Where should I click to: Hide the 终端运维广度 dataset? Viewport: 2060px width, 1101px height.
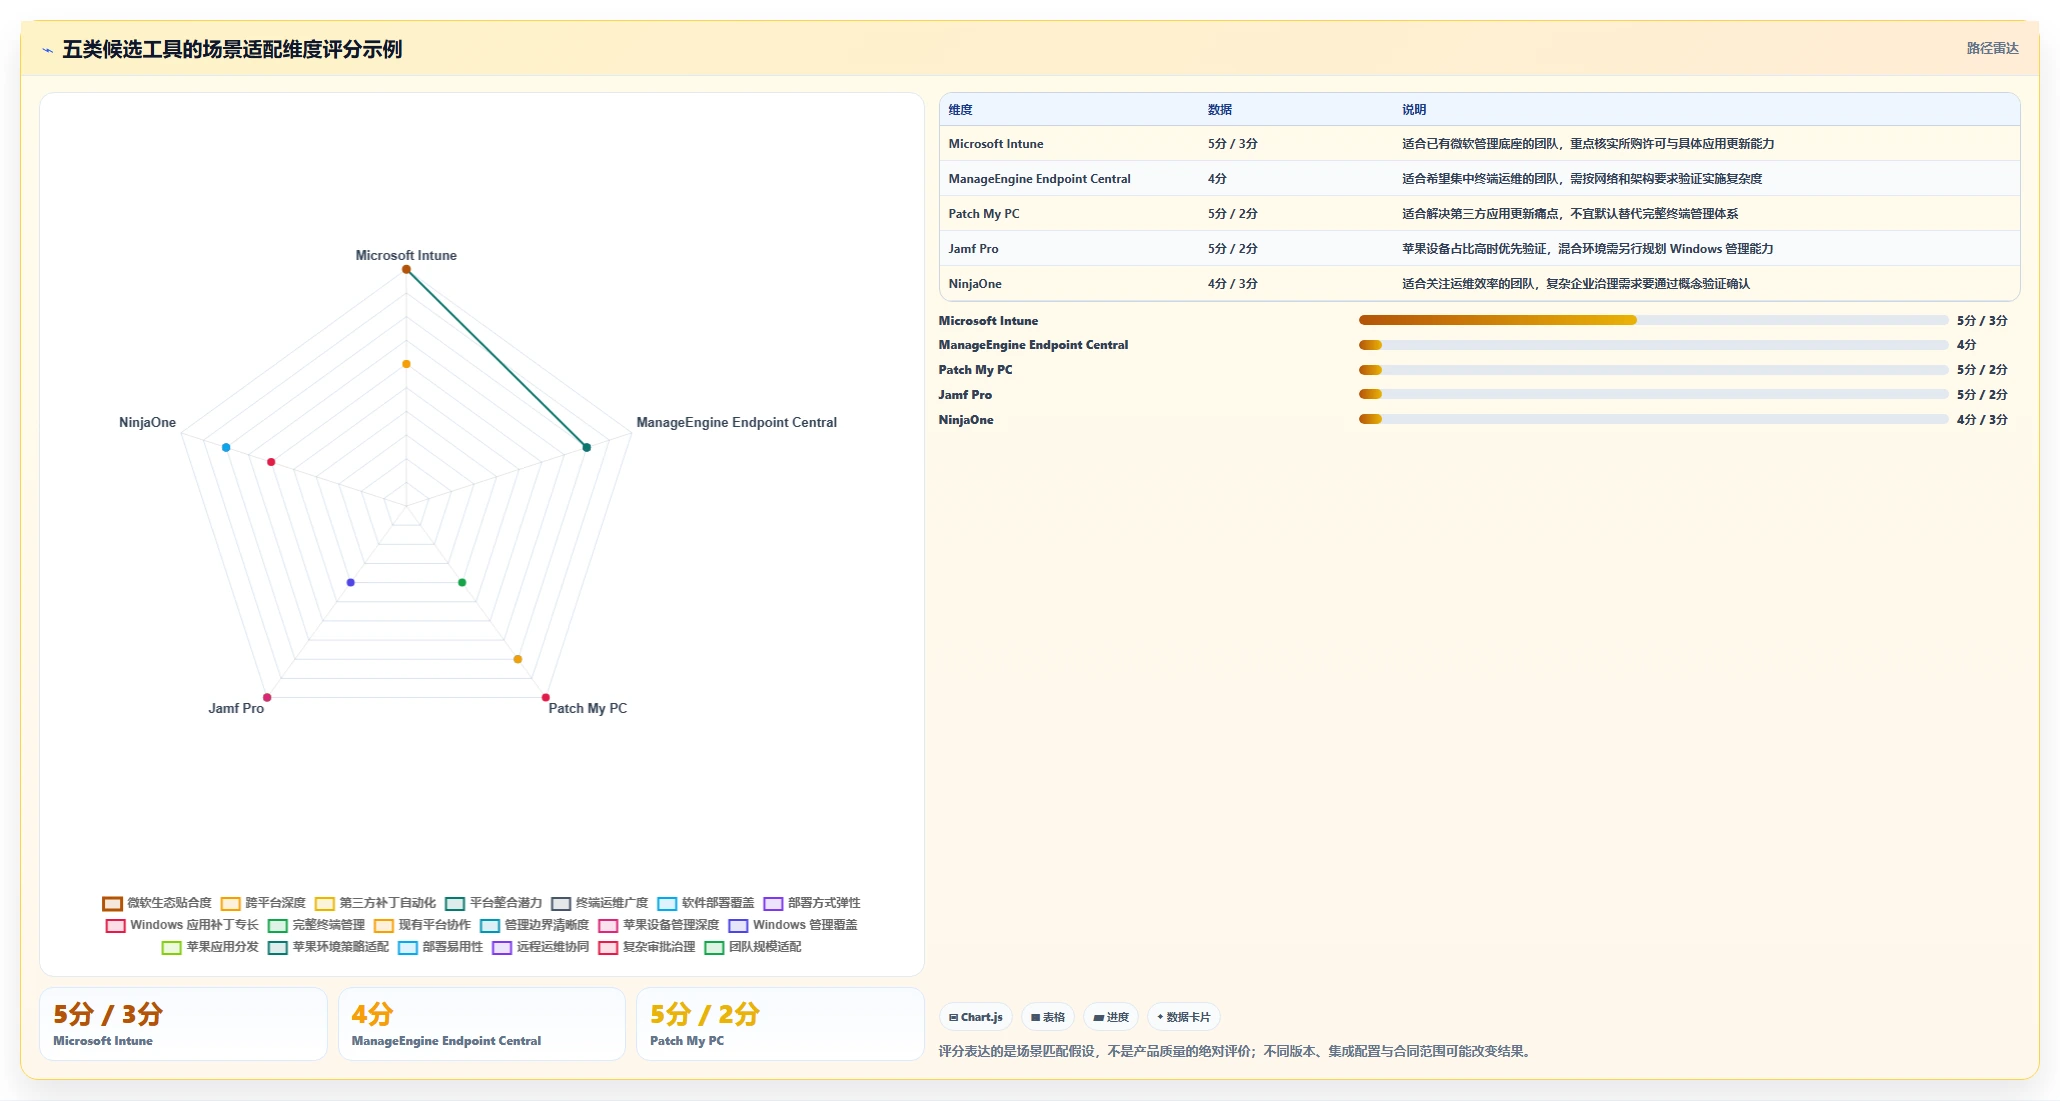(x=599, y=903)
